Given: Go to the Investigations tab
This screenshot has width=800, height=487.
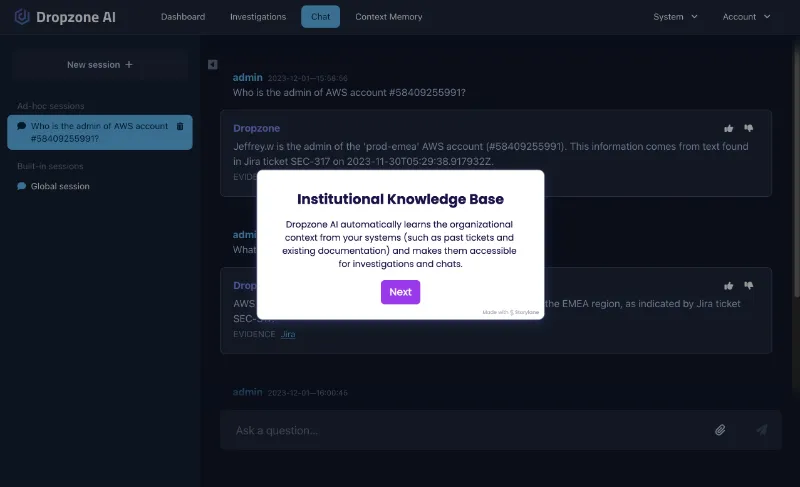Looking at the screenshot, I should click(x=258, y=17).
